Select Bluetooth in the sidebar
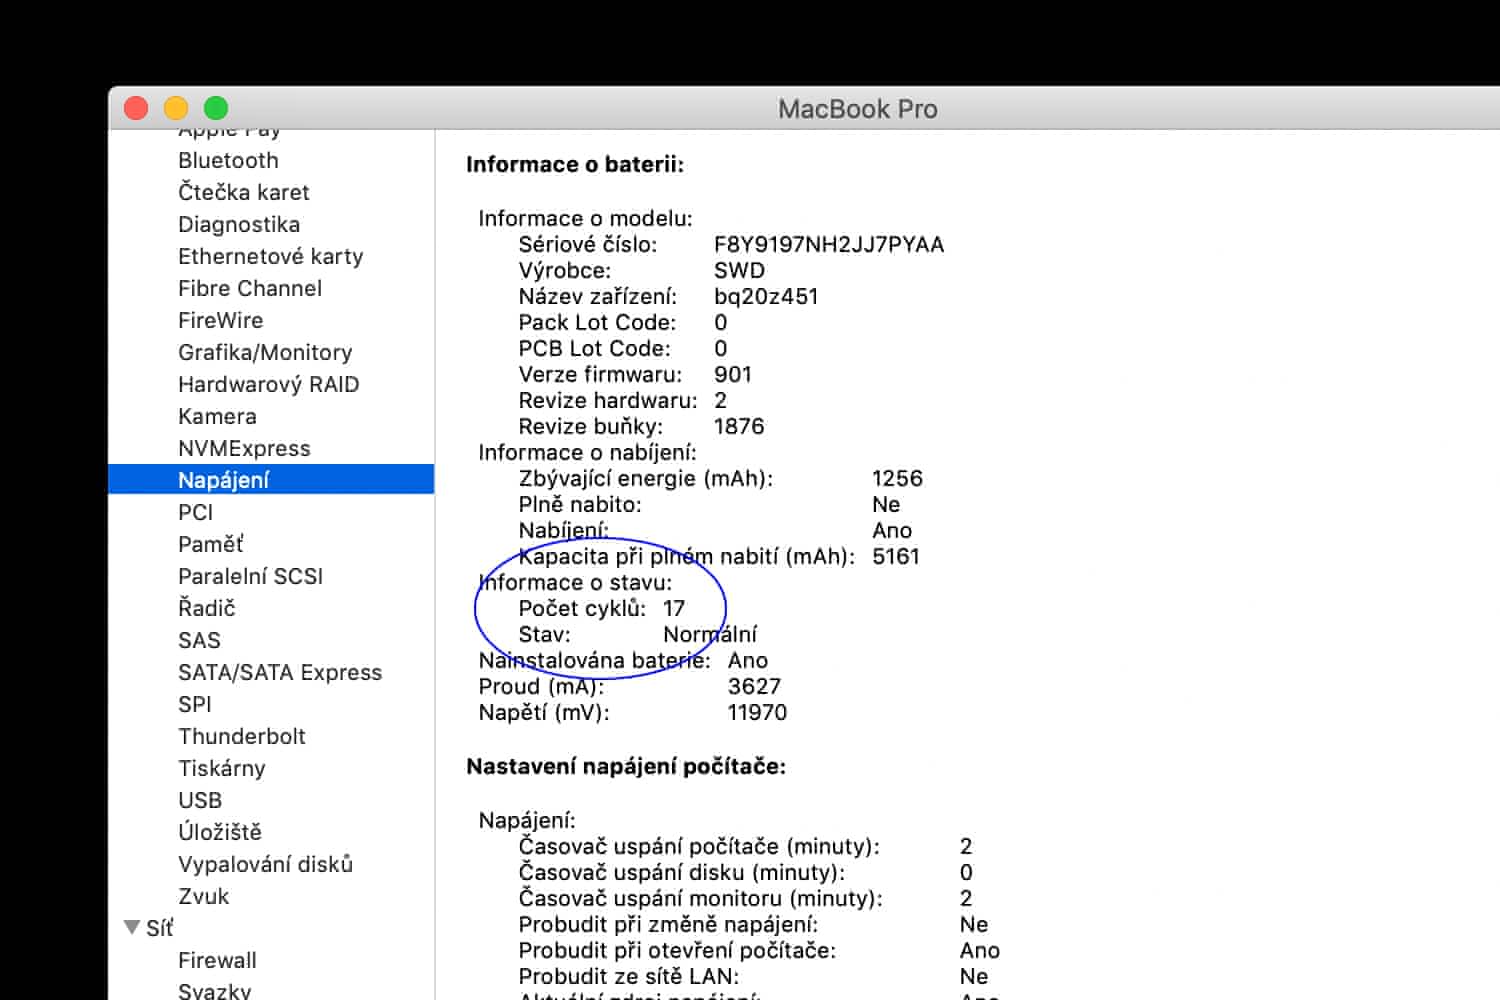 point(228,160)
